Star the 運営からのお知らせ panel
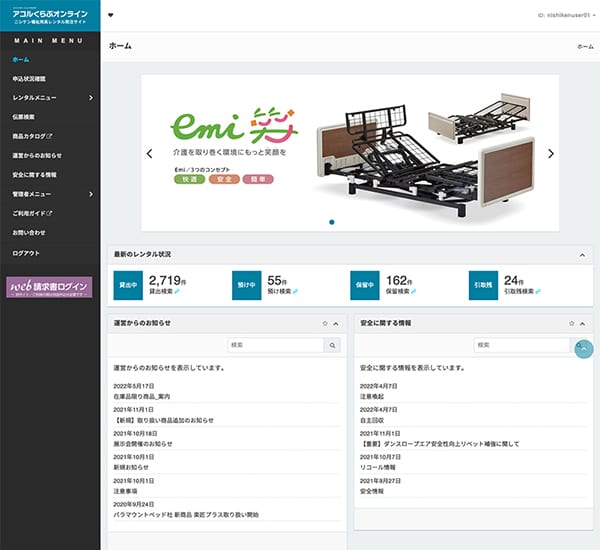The height and width of the screenshot is (550, 600). click(325, 324)
